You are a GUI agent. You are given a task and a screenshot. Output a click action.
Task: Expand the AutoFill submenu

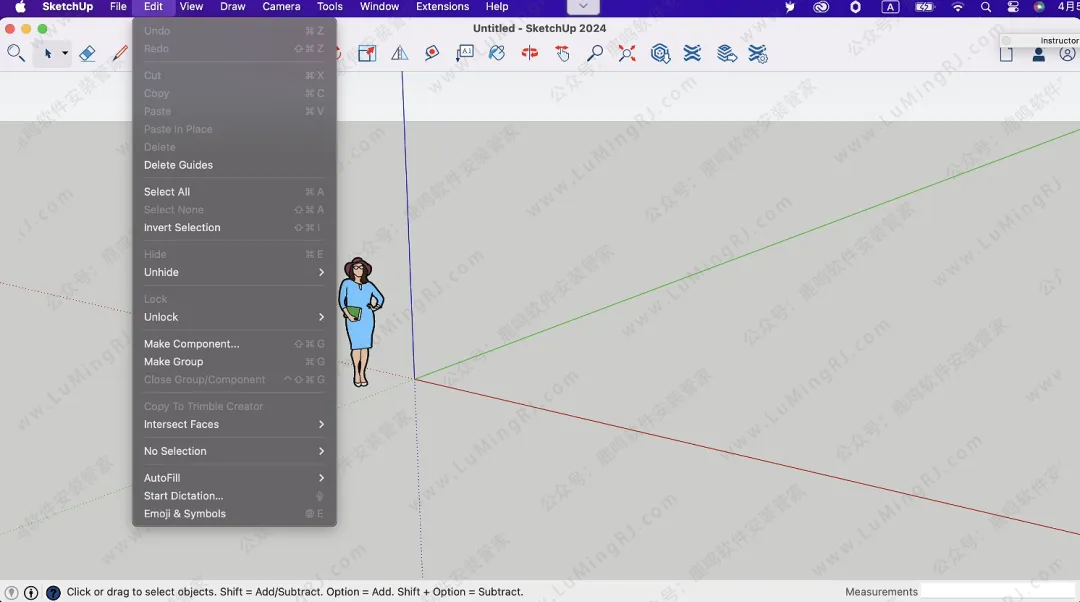(x=234, y=478)
